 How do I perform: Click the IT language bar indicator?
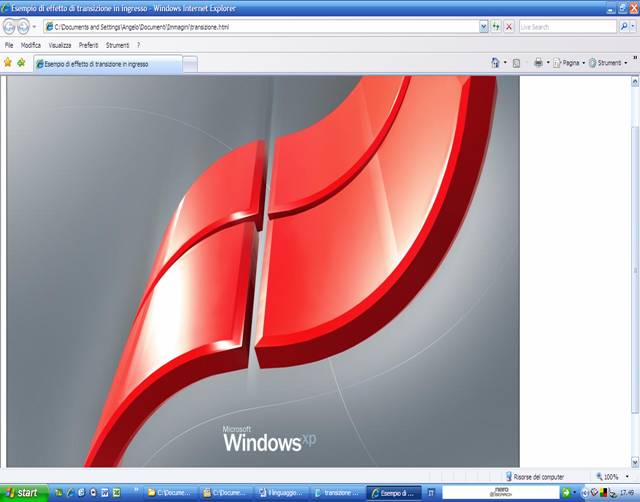(431, 493)
